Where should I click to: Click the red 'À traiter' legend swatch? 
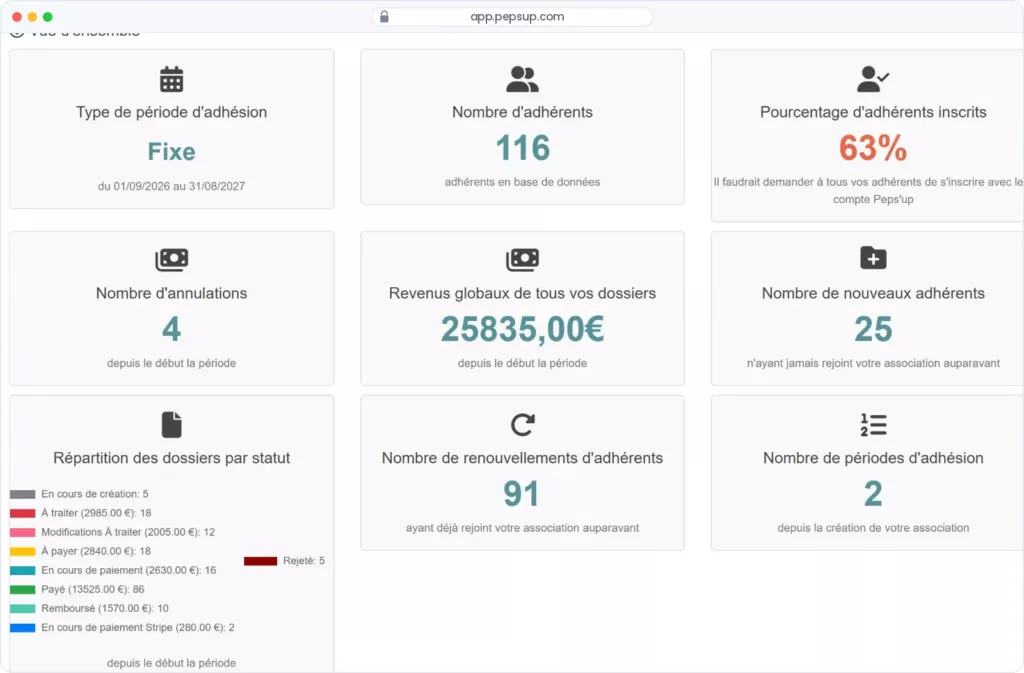click(23, 513)
